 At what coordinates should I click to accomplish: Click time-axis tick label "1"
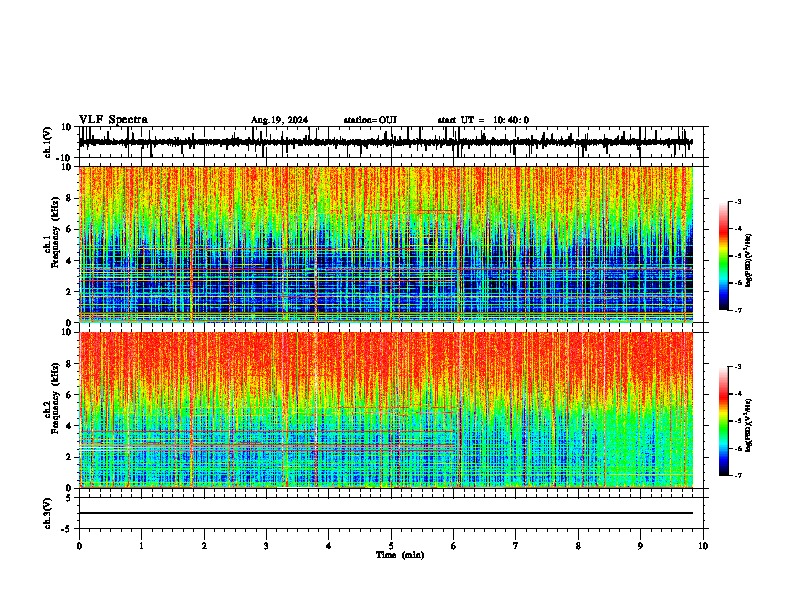point(141,546)
